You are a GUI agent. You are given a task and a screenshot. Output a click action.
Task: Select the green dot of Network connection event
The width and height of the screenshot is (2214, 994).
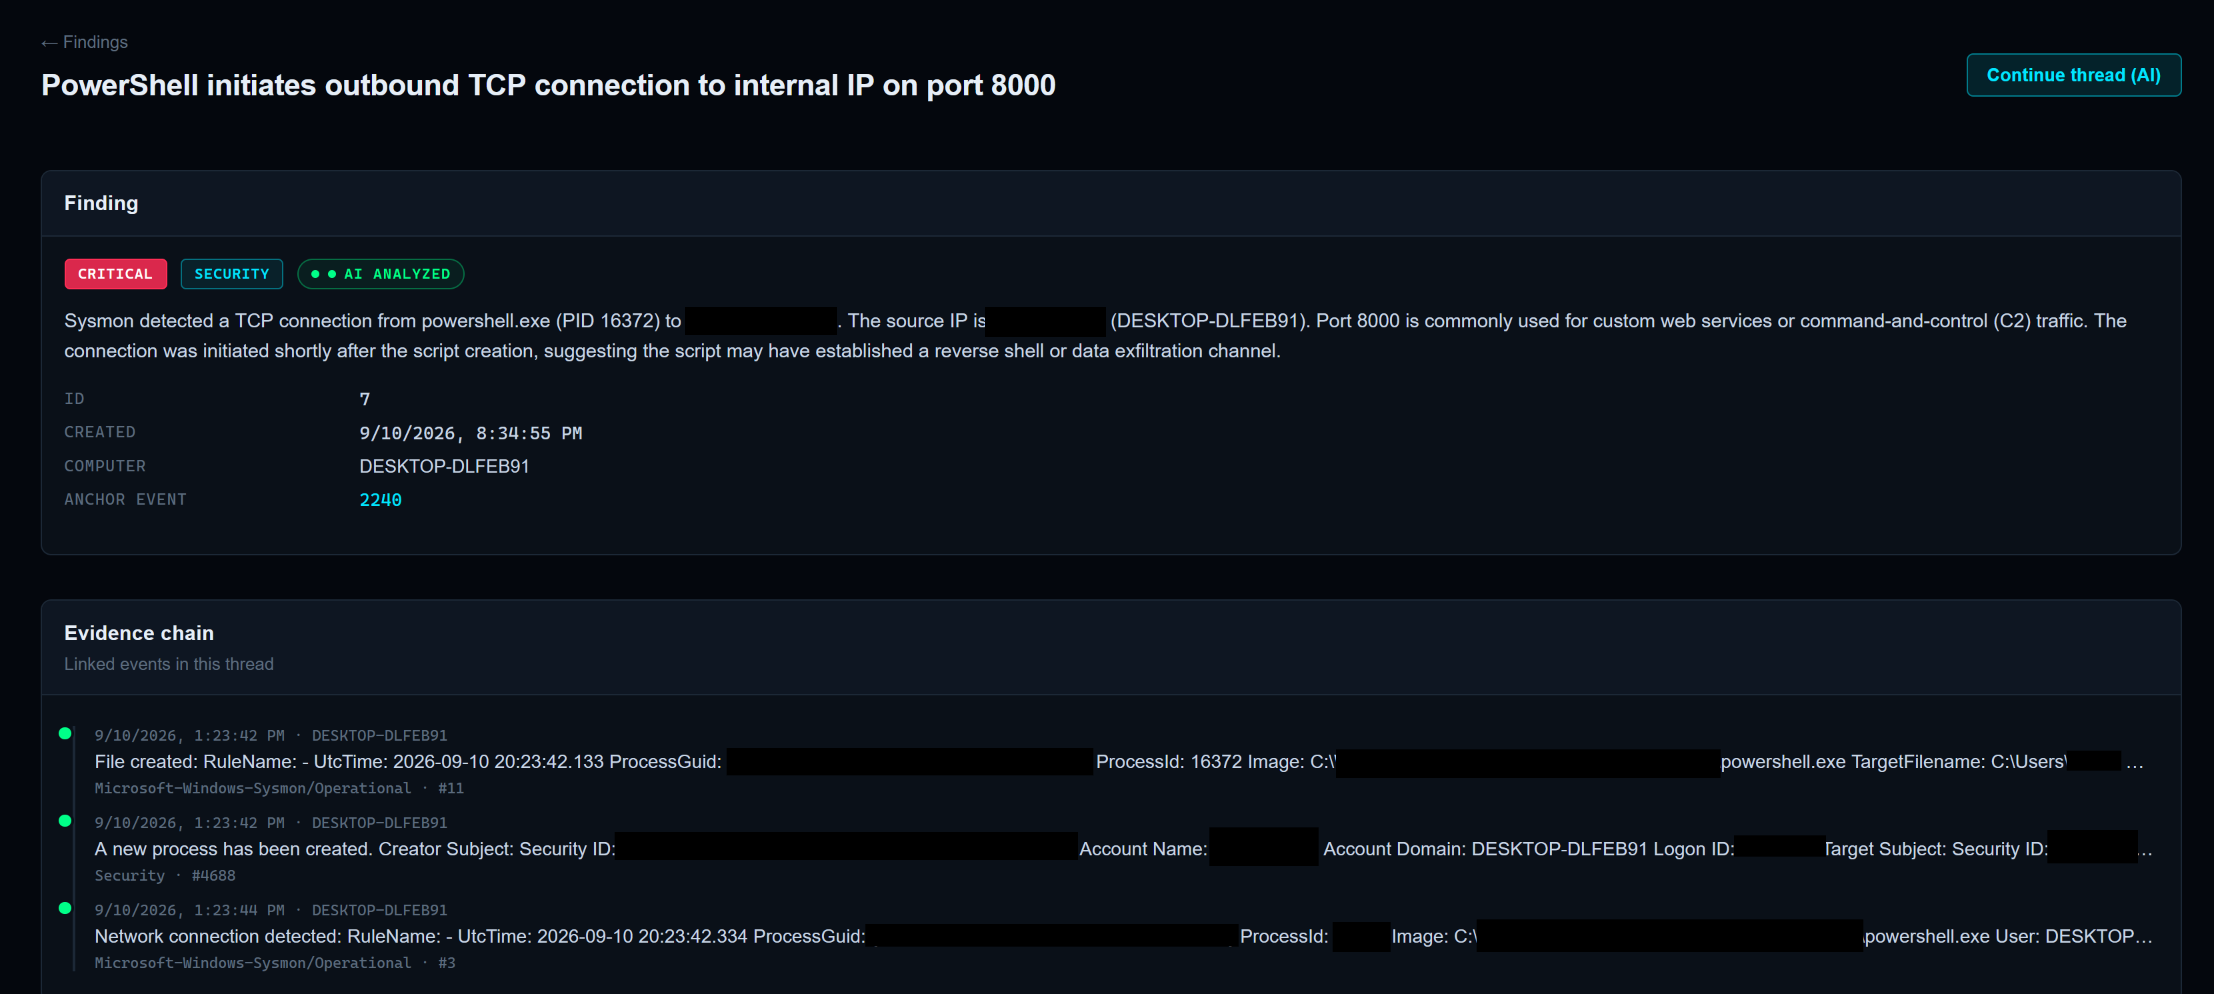pos(65,908)
